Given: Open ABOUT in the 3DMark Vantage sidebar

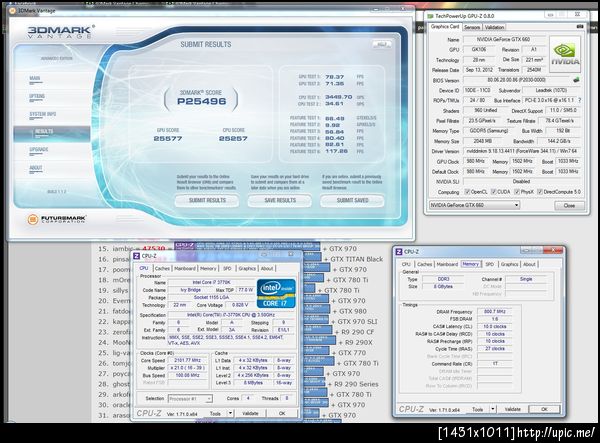Looking at the screenshot, I should point(36,168).
